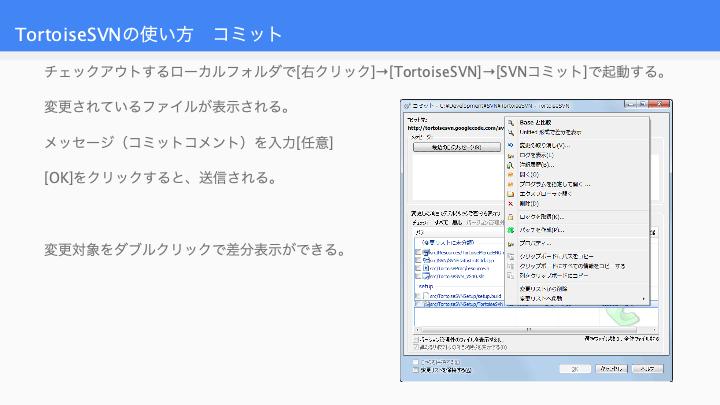The height and width of the screenshot is (405, 720).
Task: Click the open icon beside 開く(O)
Action: [x=511, y=174]
